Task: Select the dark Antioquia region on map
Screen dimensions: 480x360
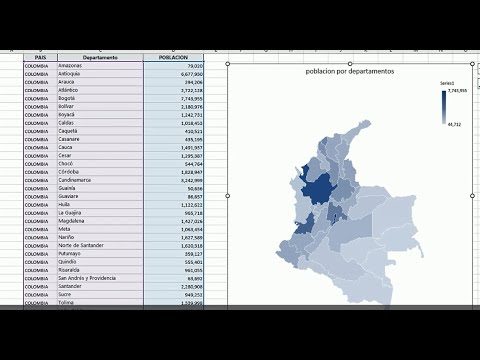Action: pos(317,191)
